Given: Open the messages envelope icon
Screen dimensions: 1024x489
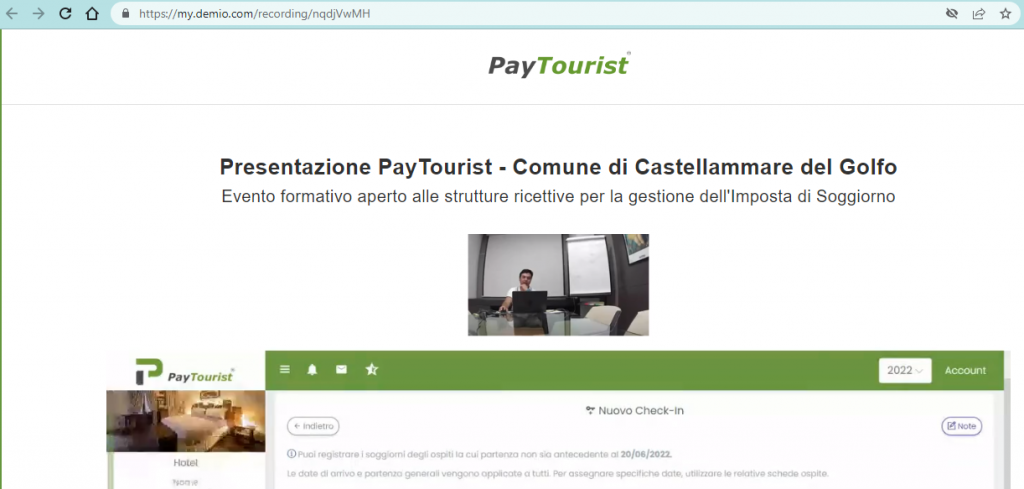Looking at the screenshot, I should [x=341, y=369].
